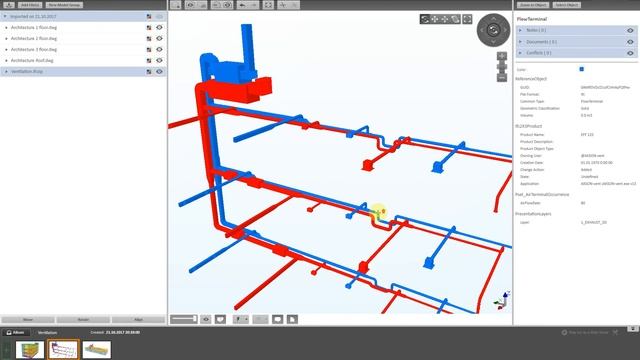Toggle the eye icon on the Notes row
640x360 pixels.
point(630,30)
